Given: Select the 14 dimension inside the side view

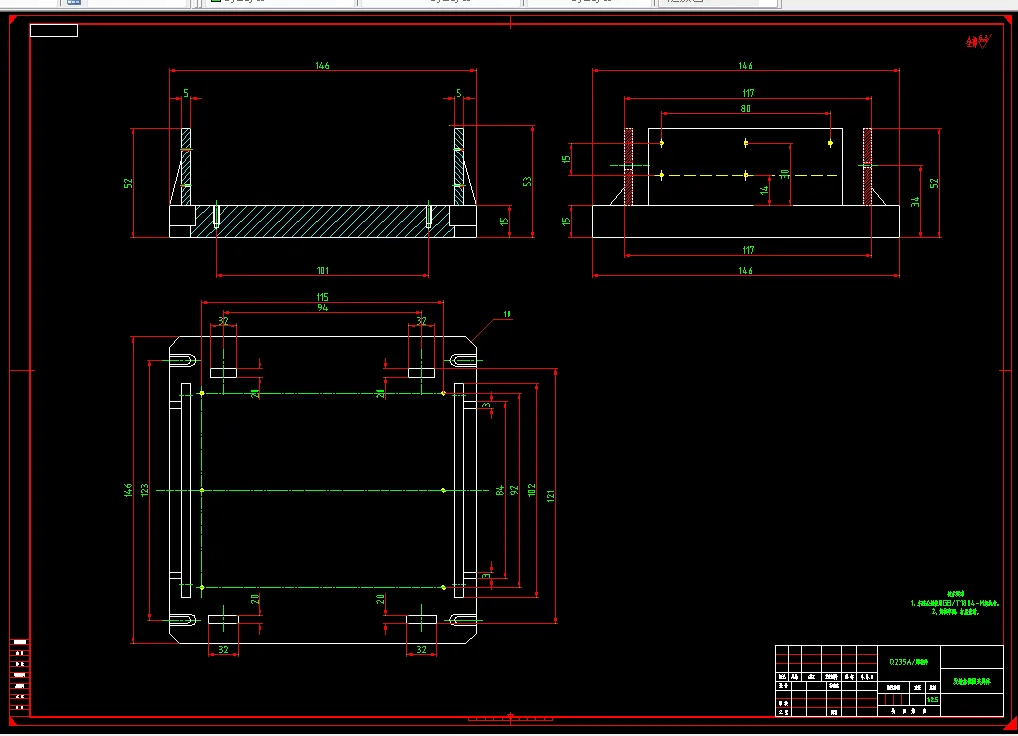Looking at the screenshot, I should [x=764, y=190].
